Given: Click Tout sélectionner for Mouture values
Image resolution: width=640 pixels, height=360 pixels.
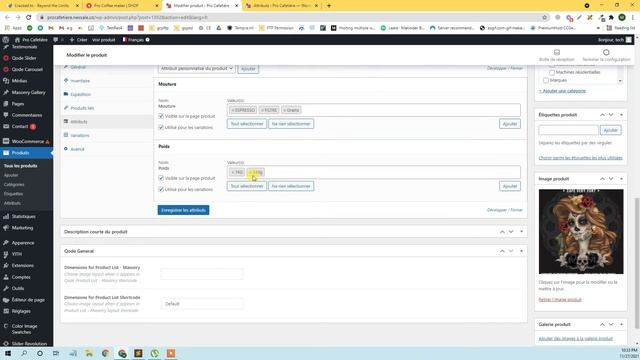Looking at the screenshot, I should pos(247,124).
